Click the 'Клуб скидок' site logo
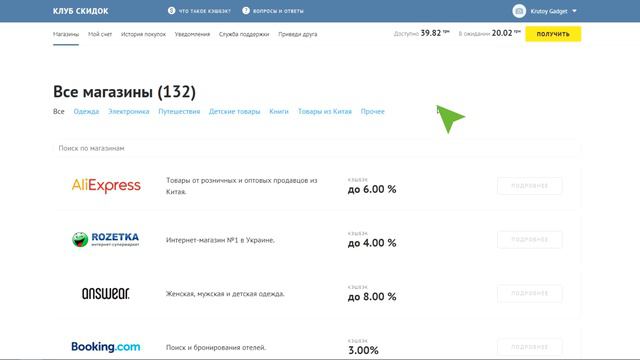This screenshot has width=640, height=360. point(80,11)
